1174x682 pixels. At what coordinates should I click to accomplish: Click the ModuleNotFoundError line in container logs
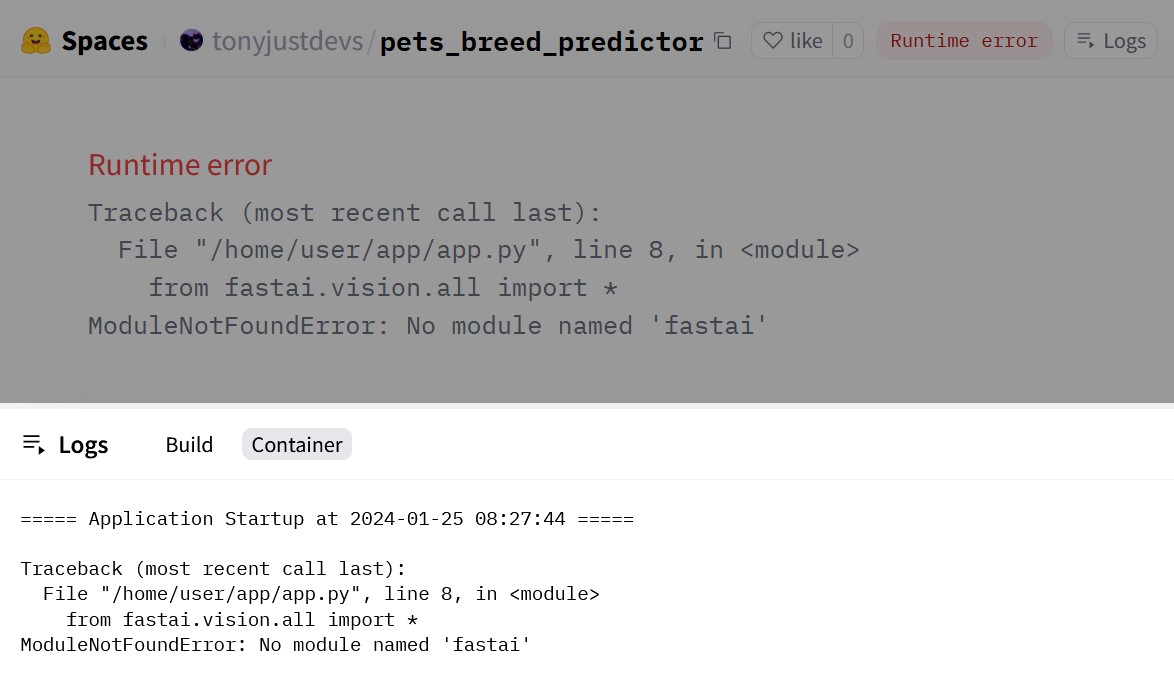click(x=276, y=645)
